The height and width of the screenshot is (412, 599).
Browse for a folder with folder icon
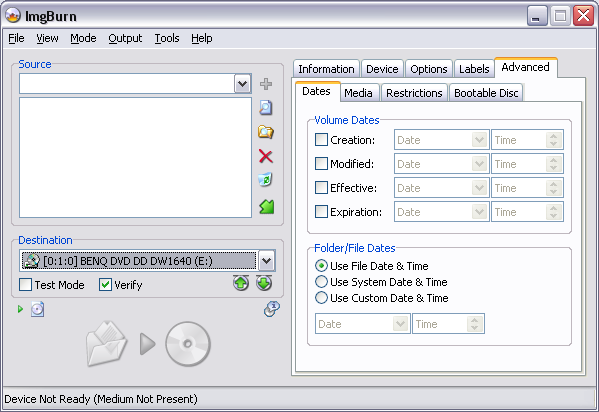coord(266,132)
